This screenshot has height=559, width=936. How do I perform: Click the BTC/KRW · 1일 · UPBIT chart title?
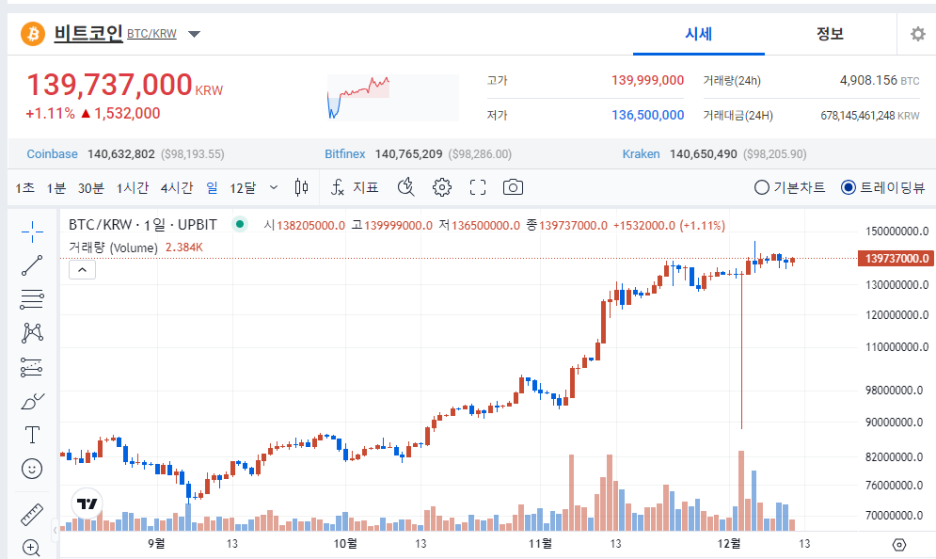[x=143, y=225]
